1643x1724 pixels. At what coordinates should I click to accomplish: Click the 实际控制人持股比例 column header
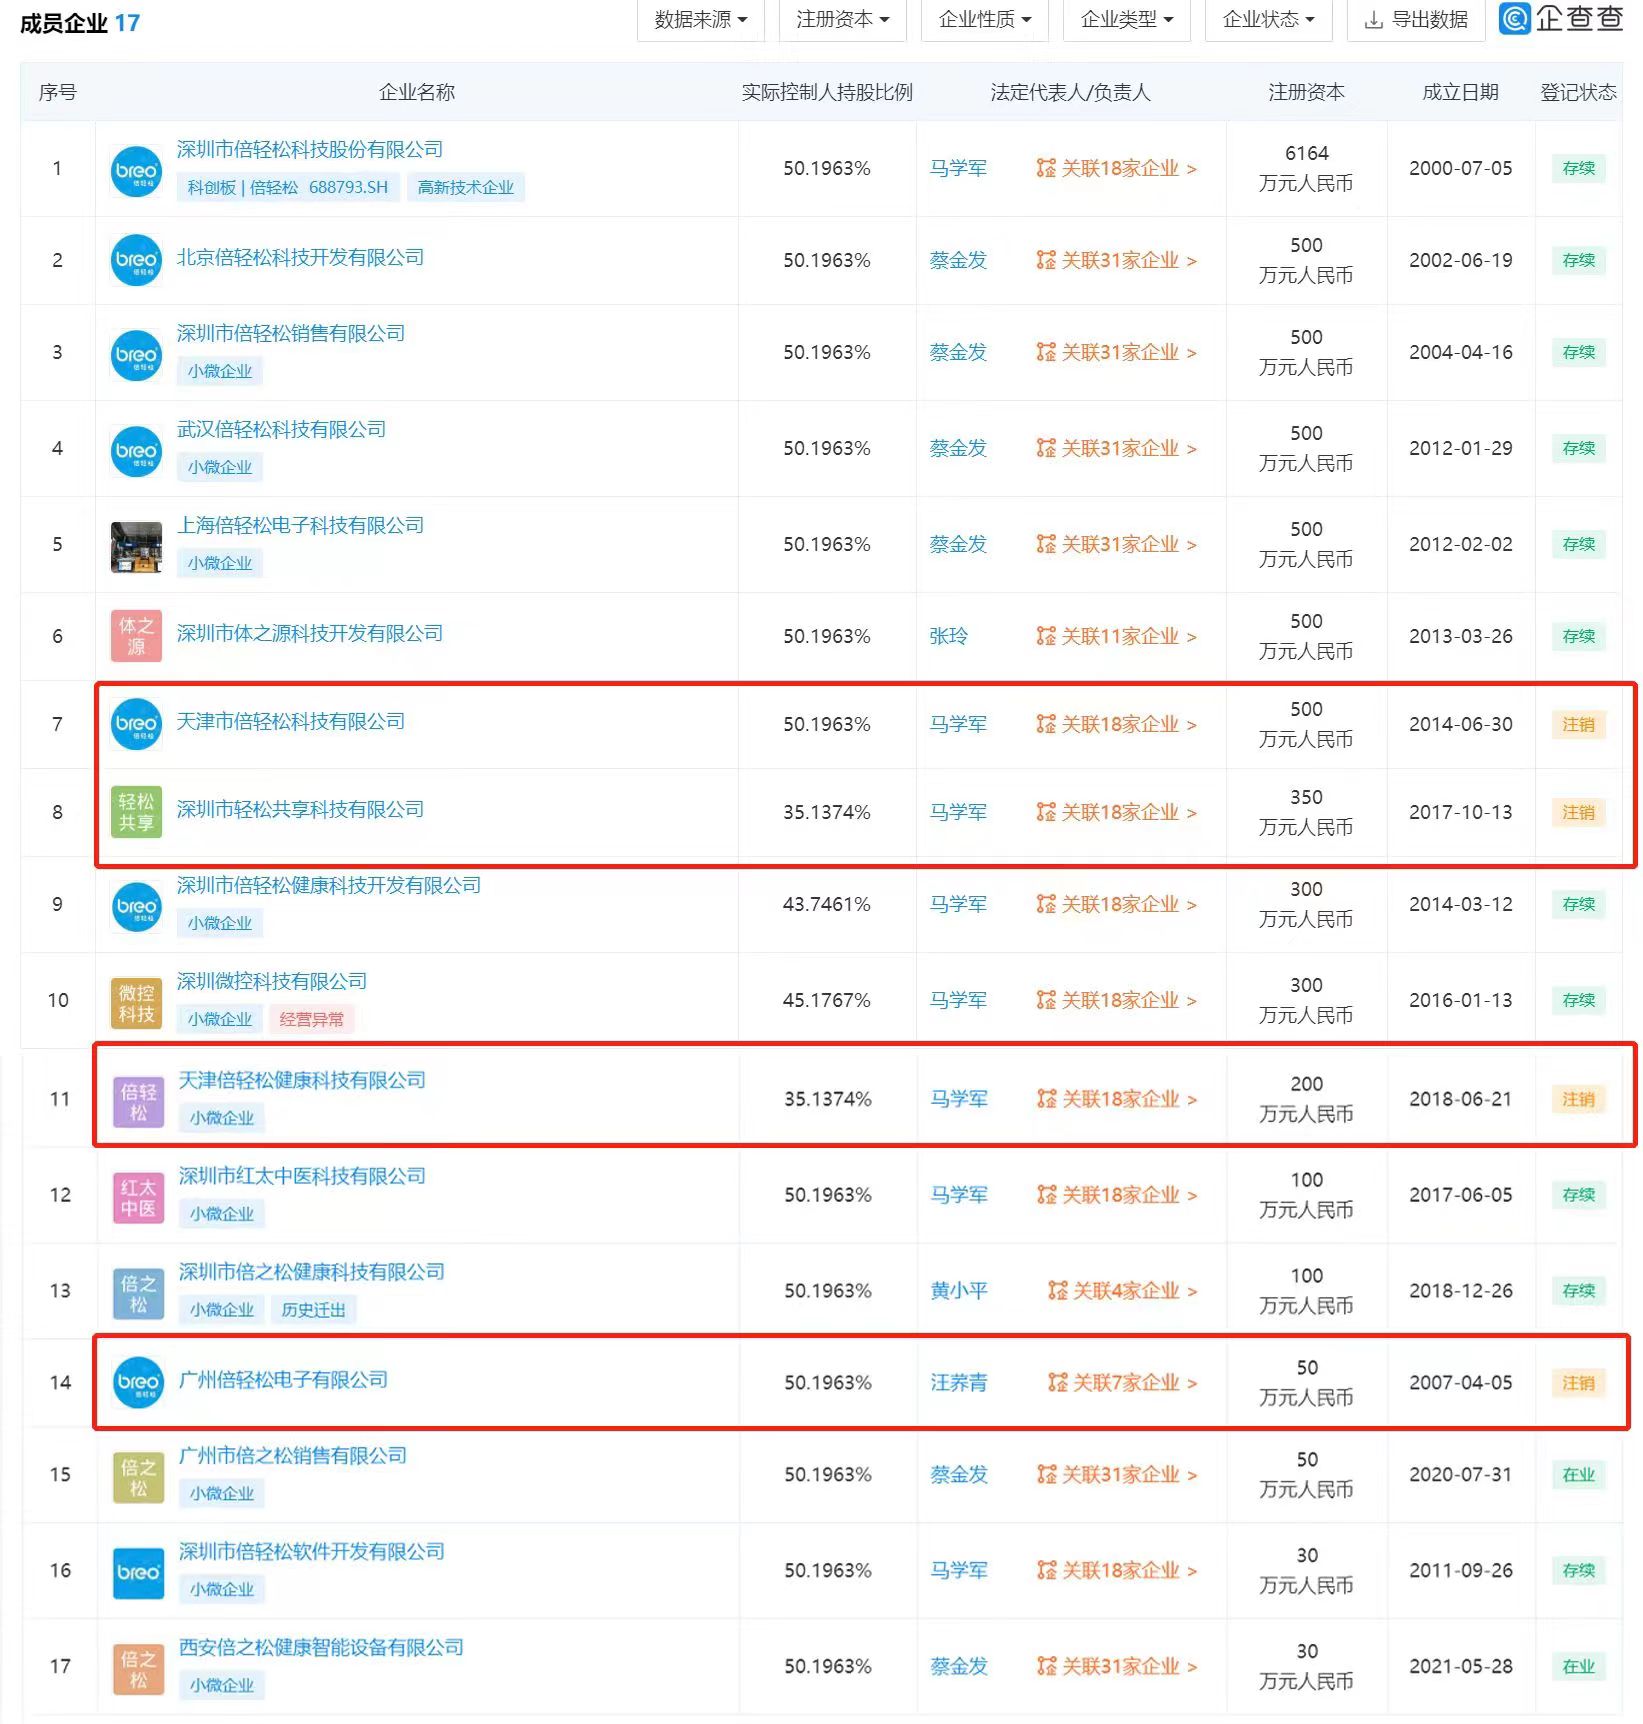click(x=827, y=92)
